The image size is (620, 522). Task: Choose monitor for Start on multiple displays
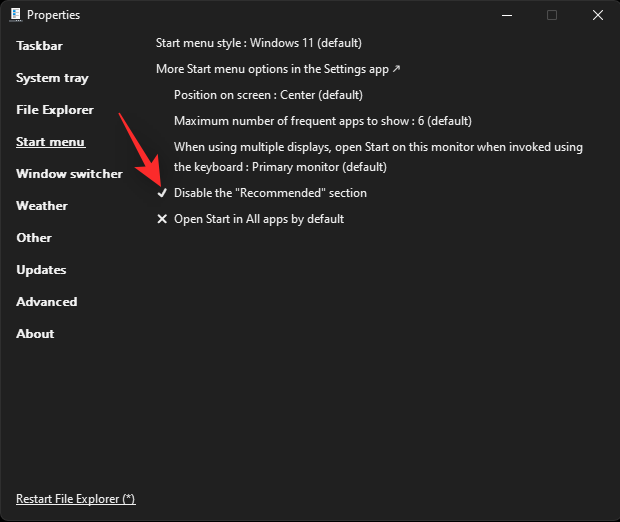click(x=378, y=157)
